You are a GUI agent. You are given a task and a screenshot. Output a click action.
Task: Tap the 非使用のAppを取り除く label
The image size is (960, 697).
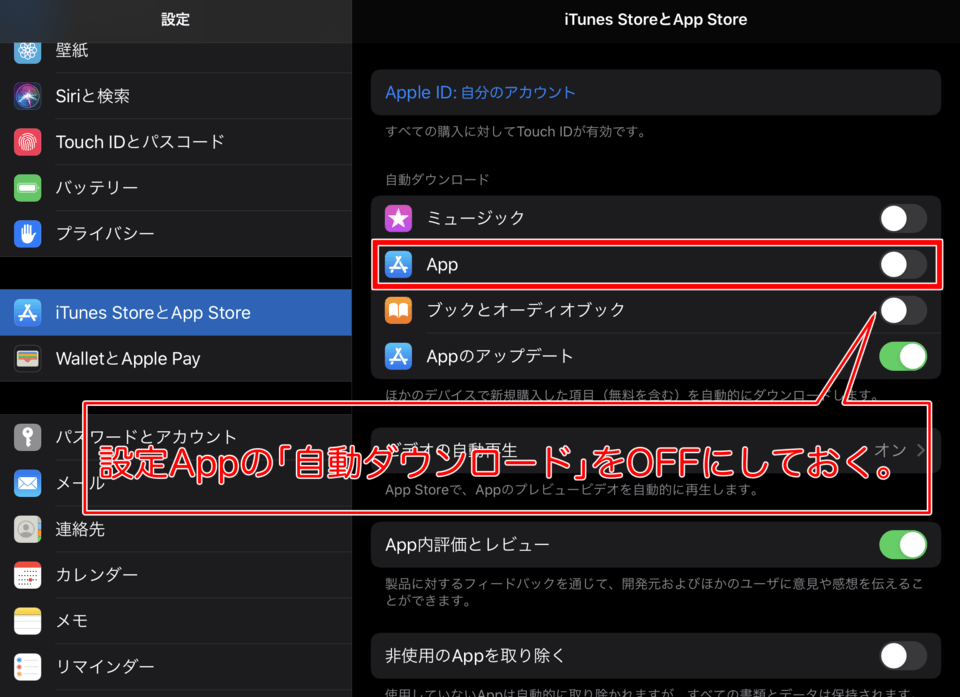pyautogui.click(x=475, y=656)
